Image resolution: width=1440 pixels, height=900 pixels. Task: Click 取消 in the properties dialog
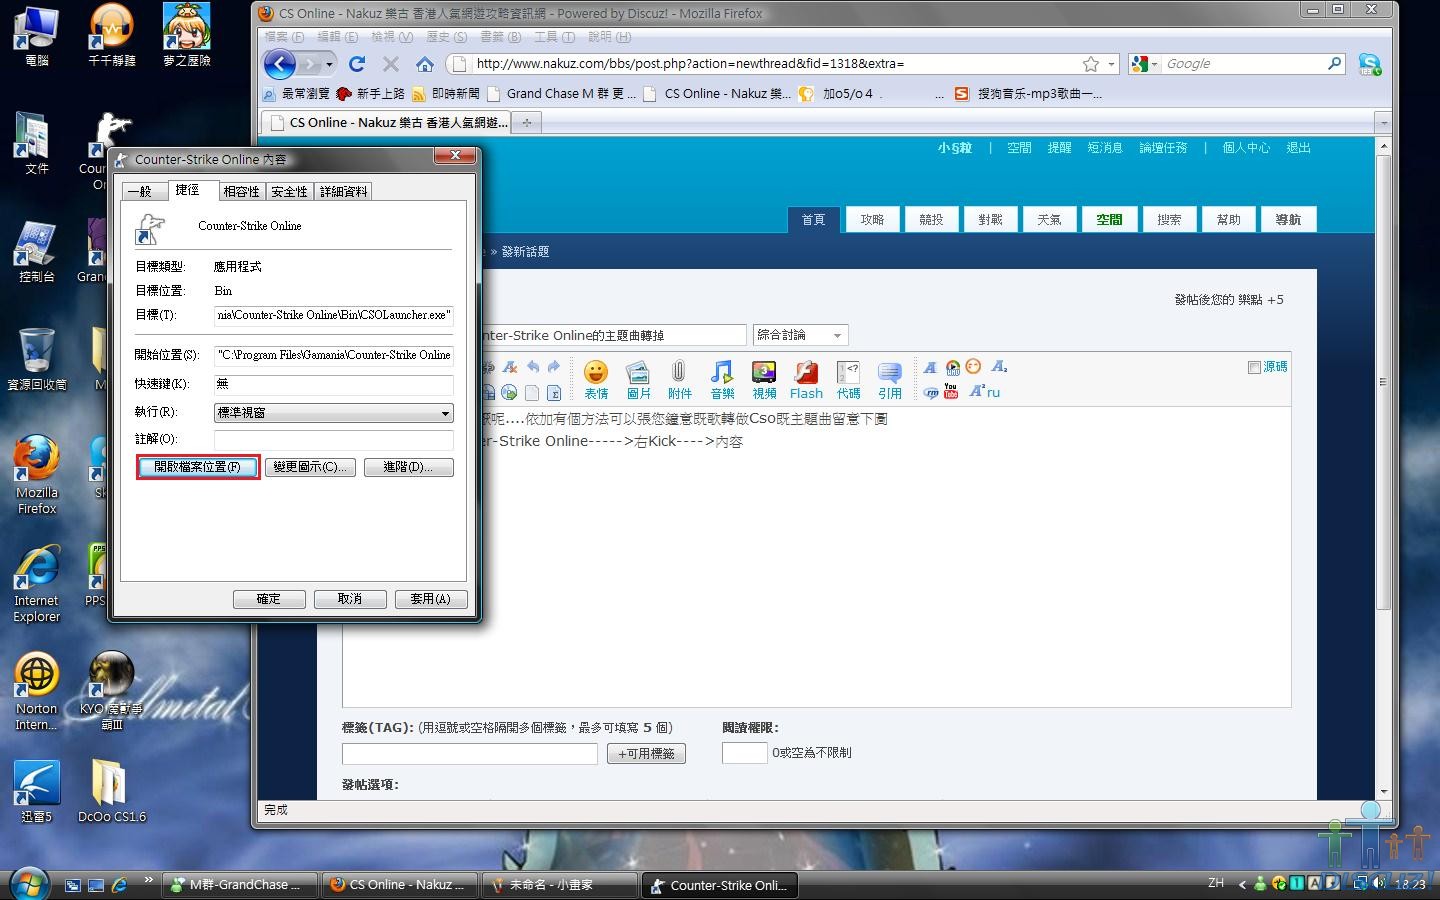(350, 599)
